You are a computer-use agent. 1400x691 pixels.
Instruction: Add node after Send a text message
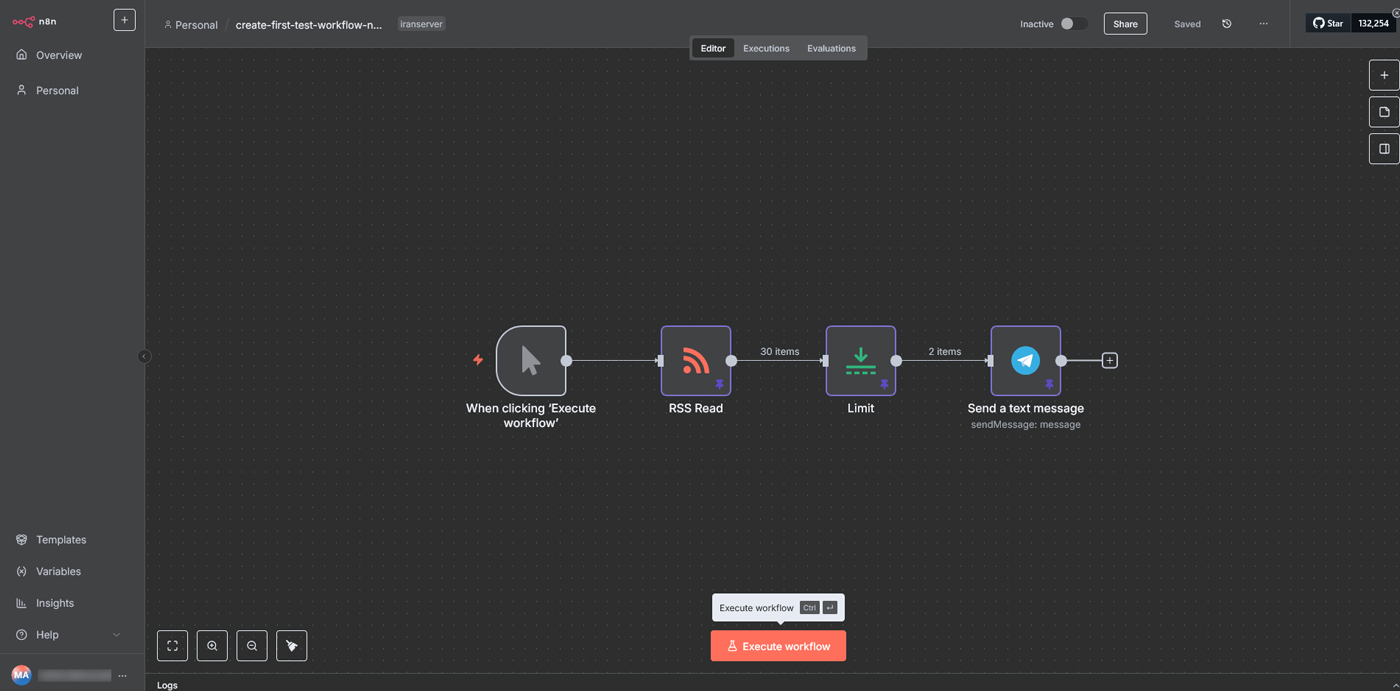point(1109,360)
